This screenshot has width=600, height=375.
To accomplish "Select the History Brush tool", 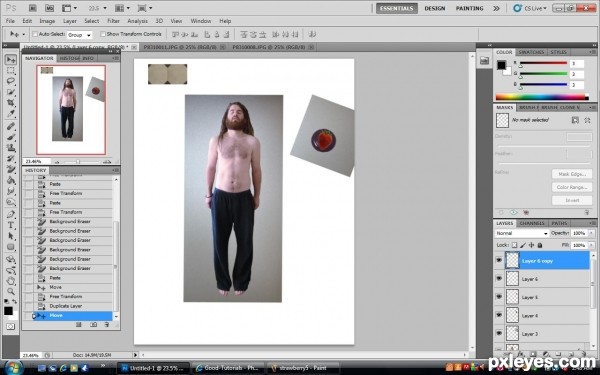I will [11, 158].
